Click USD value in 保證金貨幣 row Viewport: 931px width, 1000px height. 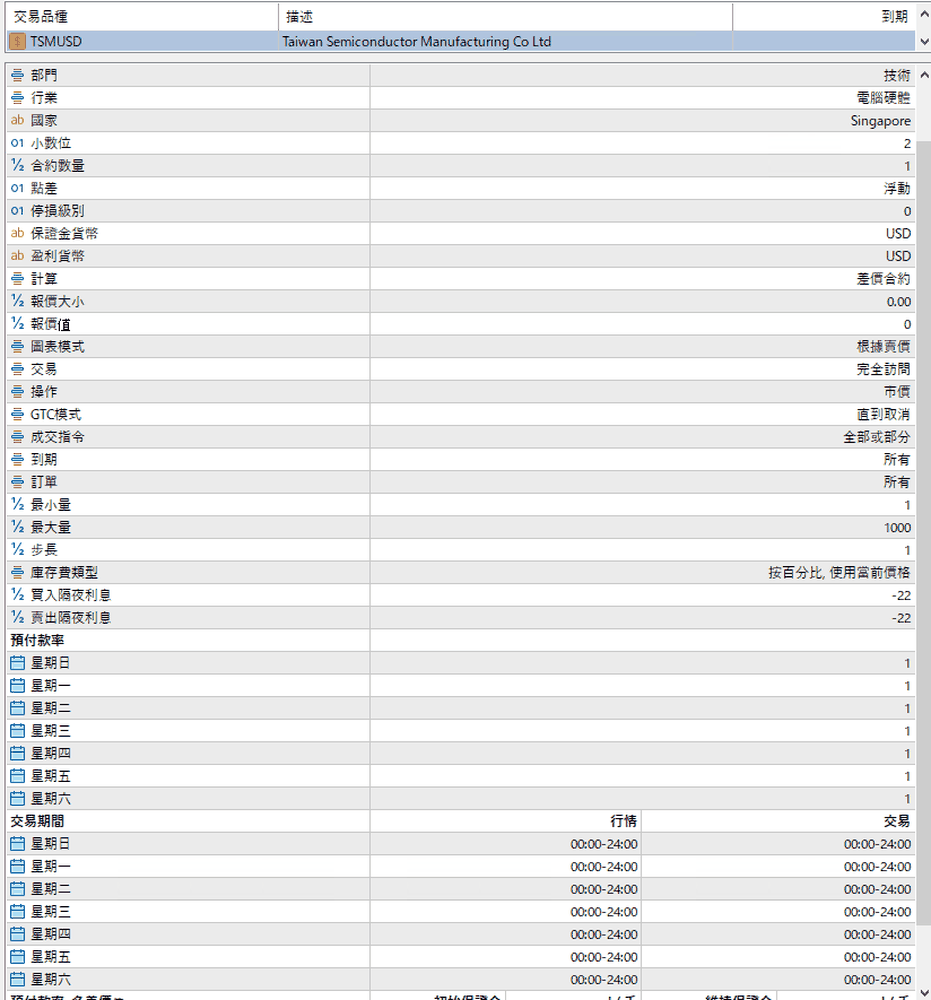898,233
